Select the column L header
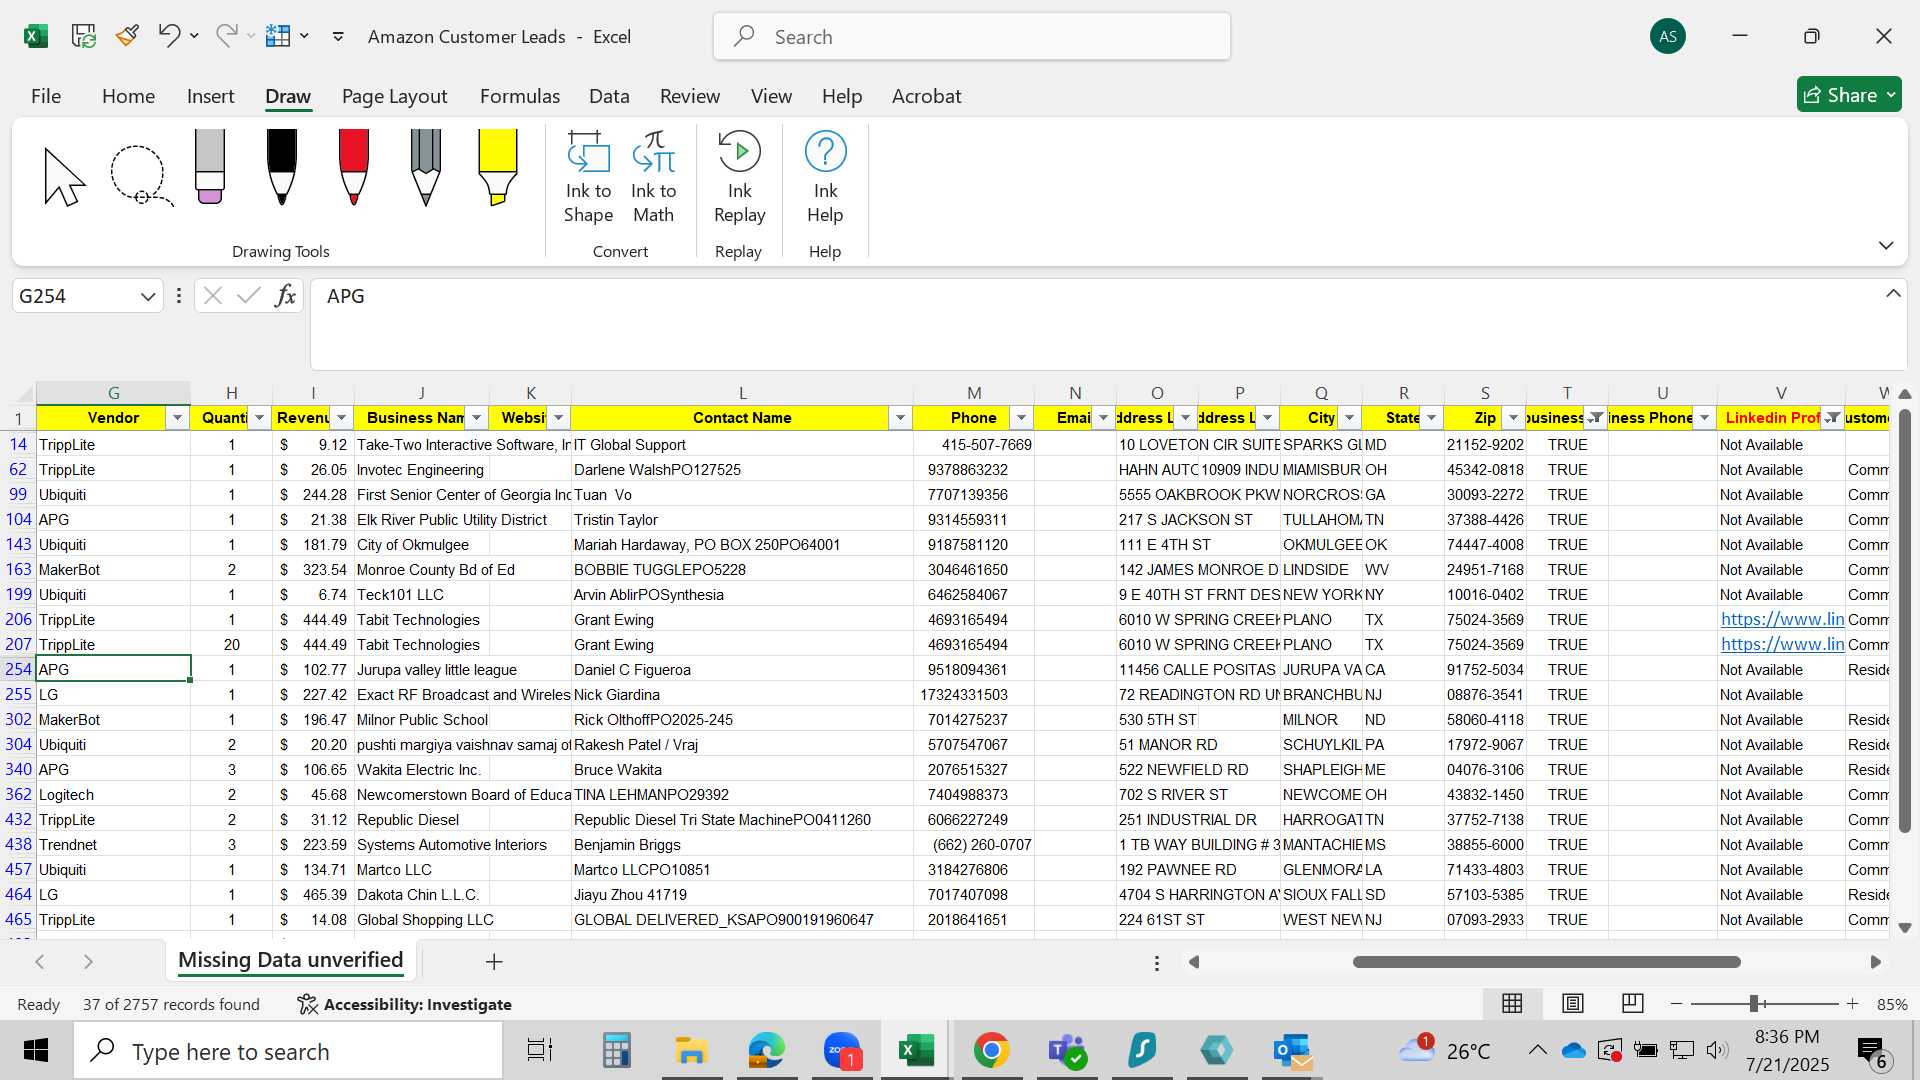The width and height of the screenshot is (1920, 1080). [x=741, y=393]
